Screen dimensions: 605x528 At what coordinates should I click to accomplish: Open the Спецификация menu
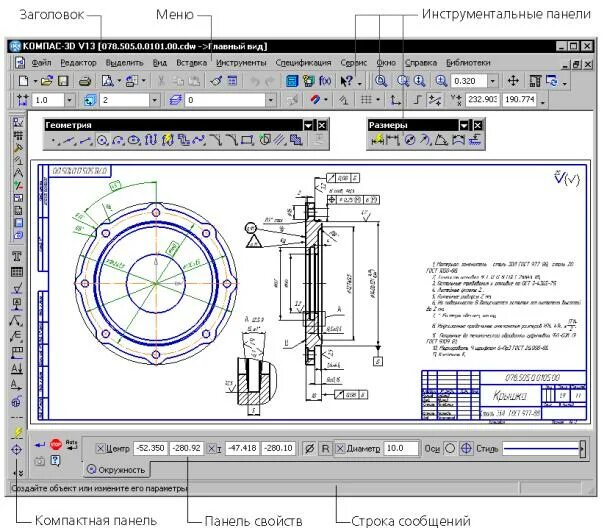point(303,63)
